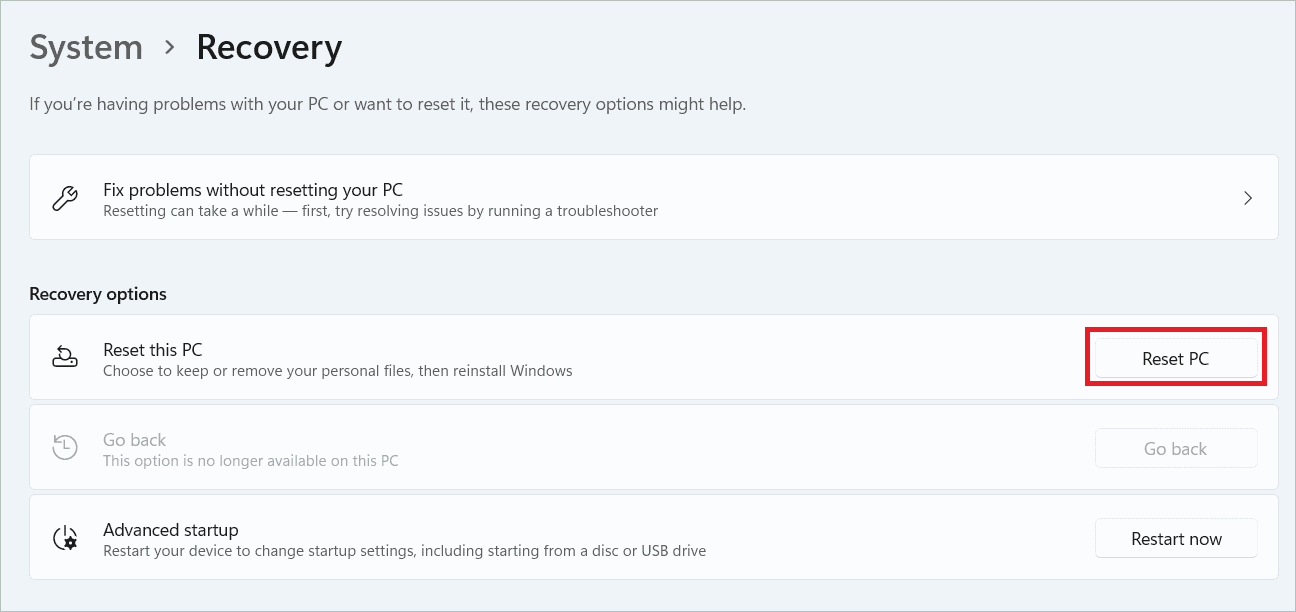Navigate to System via the breadcrumb
This screenshot has width=1296, height=612.
[x=86, y=47]
